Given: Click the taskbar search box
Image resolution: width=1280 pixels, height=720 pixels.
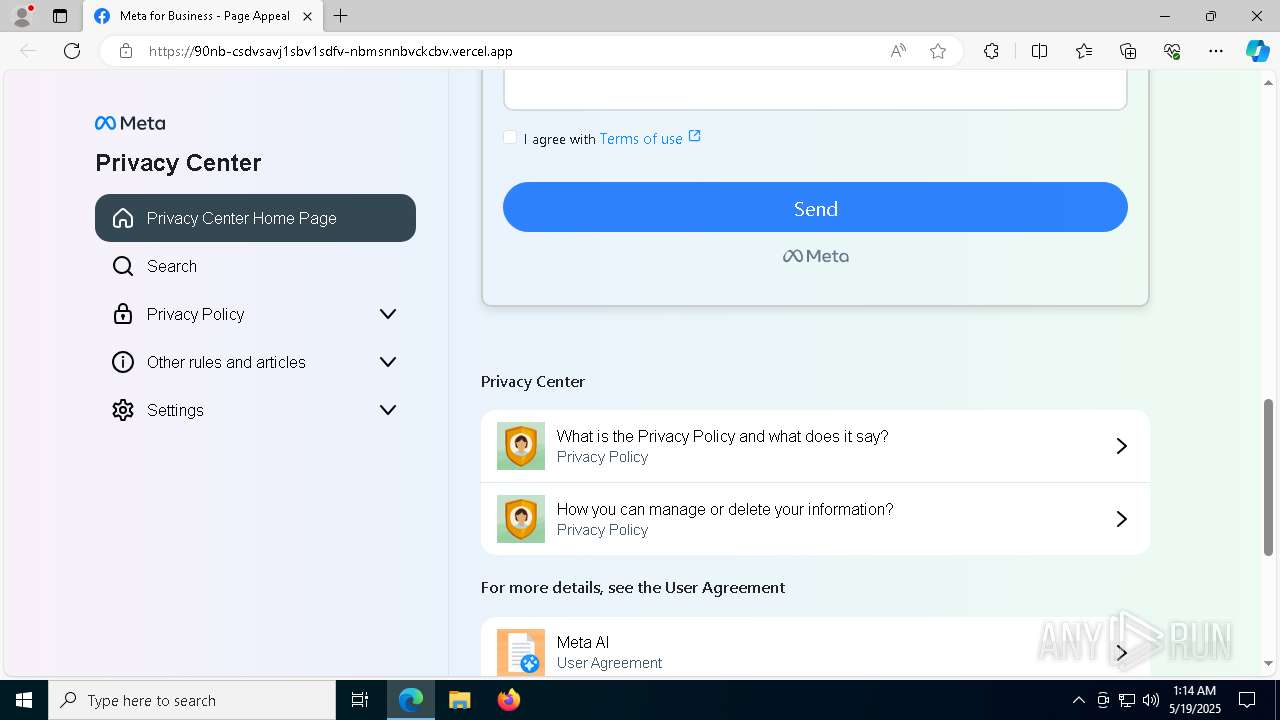Looking at the screenshot, I should click(192, 700).
